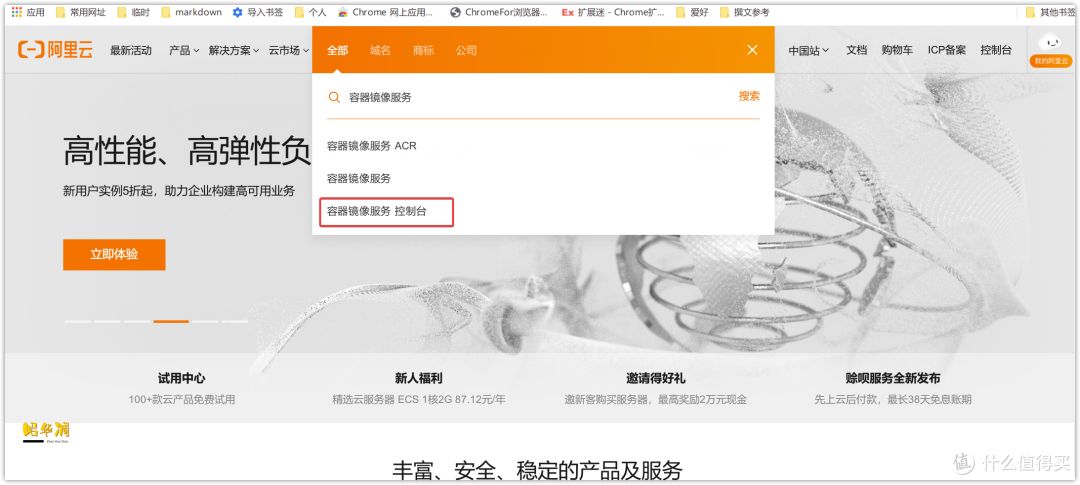Click heading 丰富、安全、稳定的产品及服务
Viewport: 1080px width, 485px height.
click(537, 471)
